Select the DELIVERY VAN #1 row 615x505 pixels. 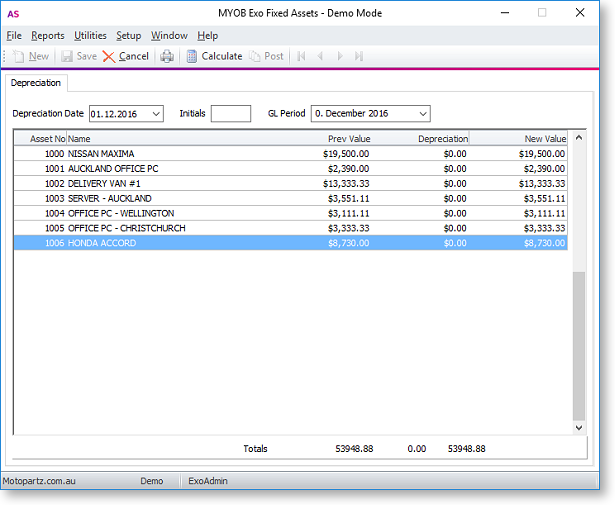[x=100, y=184]
